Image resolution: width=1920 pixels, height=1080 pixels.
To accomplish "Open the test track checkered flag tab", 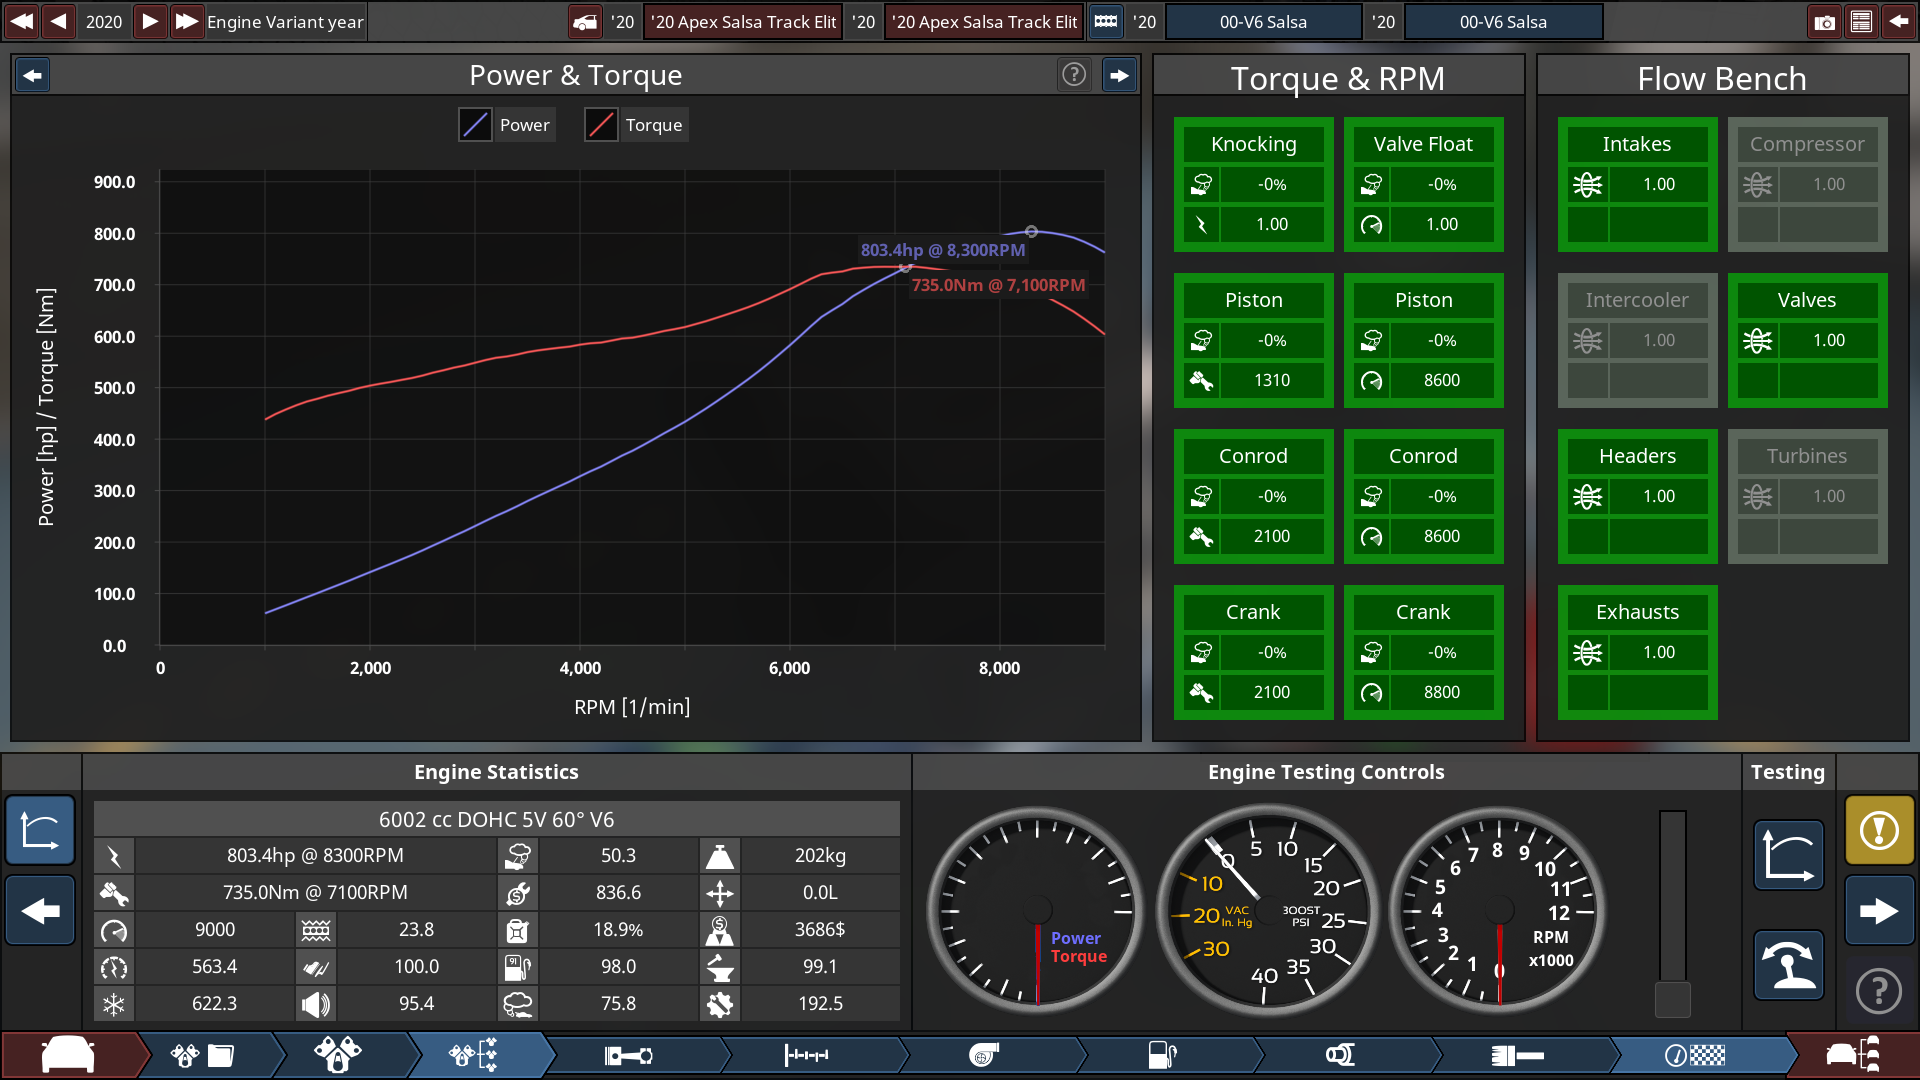I will [1695, 1055].
